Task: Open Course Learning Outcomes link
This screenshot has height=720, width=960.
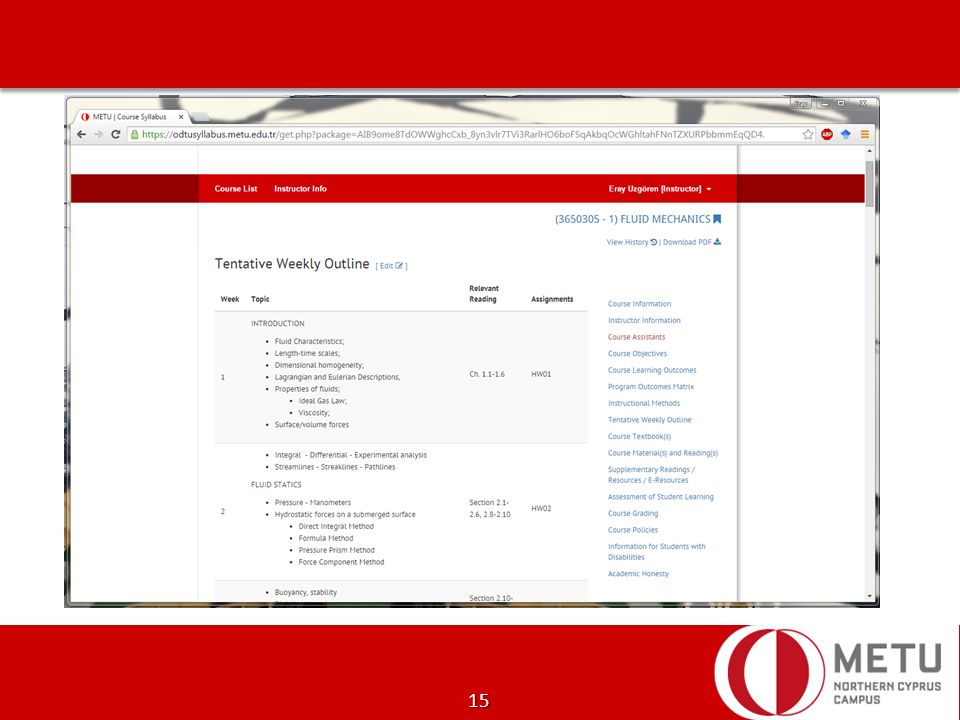Action: point(652,370)
